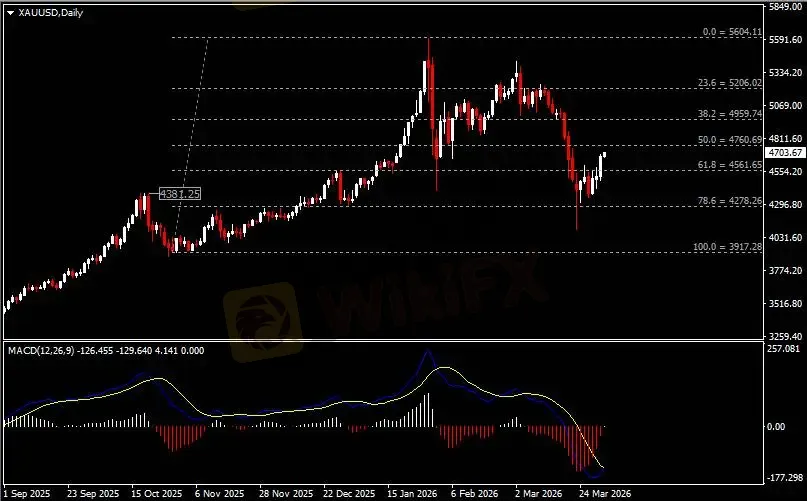The height and width of the screenshot is (501, 807).
Task: Click price axis value 3774.20
Action: point(785,270)
